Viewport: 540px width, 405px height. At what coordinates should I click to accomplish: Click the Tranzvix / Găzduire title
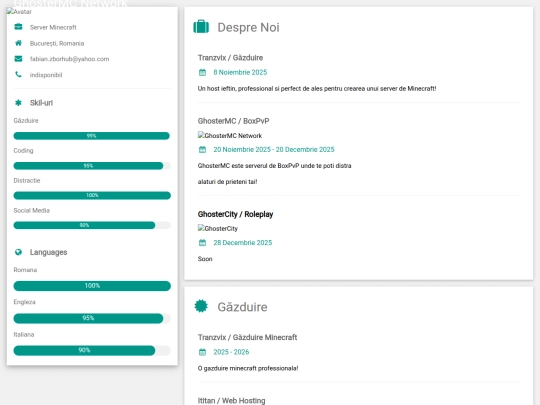click(230, 58)
